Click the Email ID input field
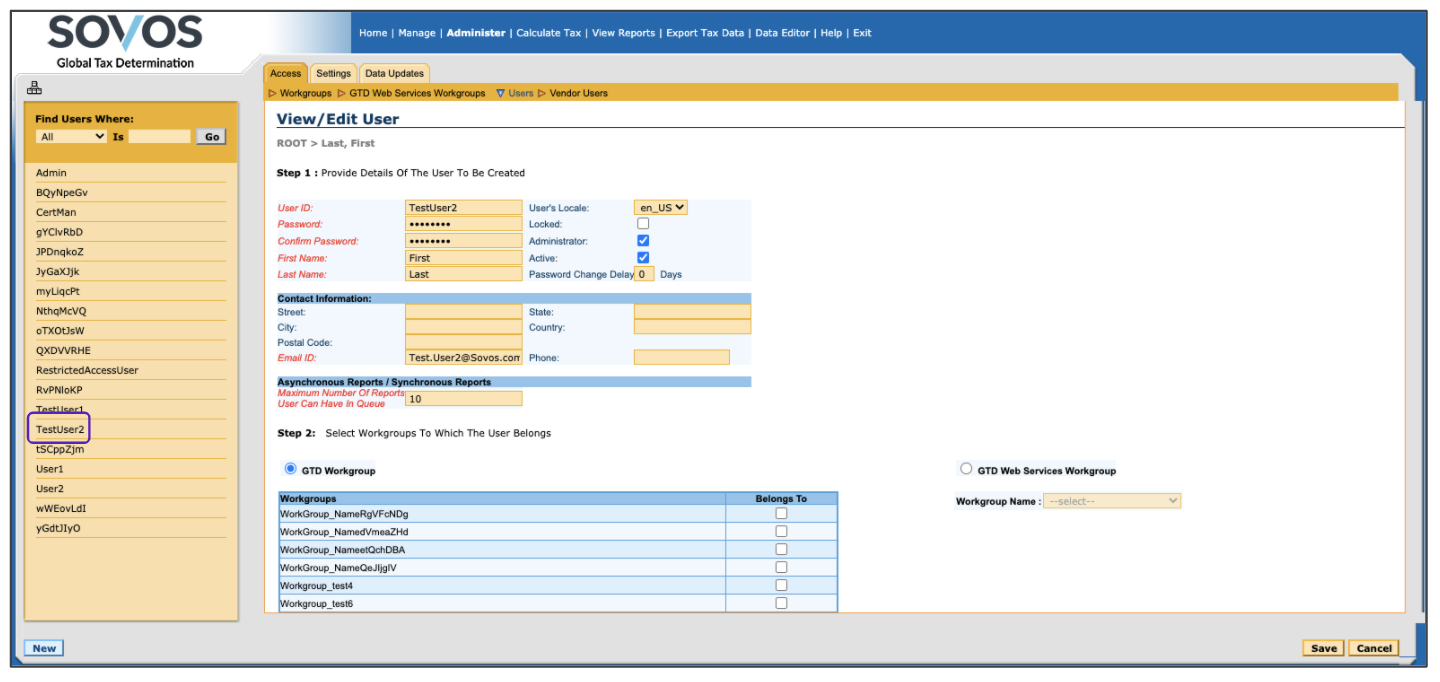The width and height of the screenshot is (1440, 682). 464,358
